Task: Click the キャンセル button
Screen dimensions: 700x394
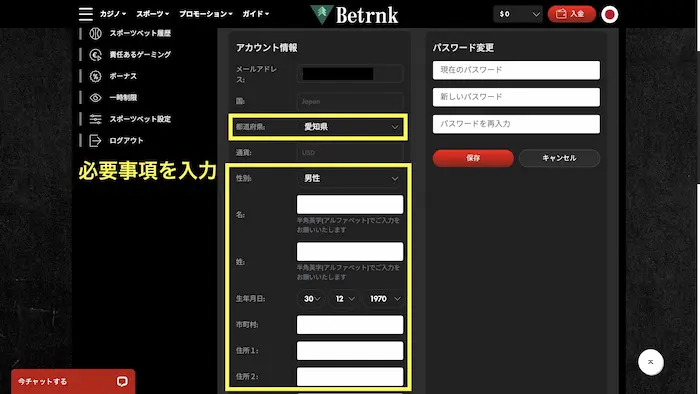Action: (559, 158)
